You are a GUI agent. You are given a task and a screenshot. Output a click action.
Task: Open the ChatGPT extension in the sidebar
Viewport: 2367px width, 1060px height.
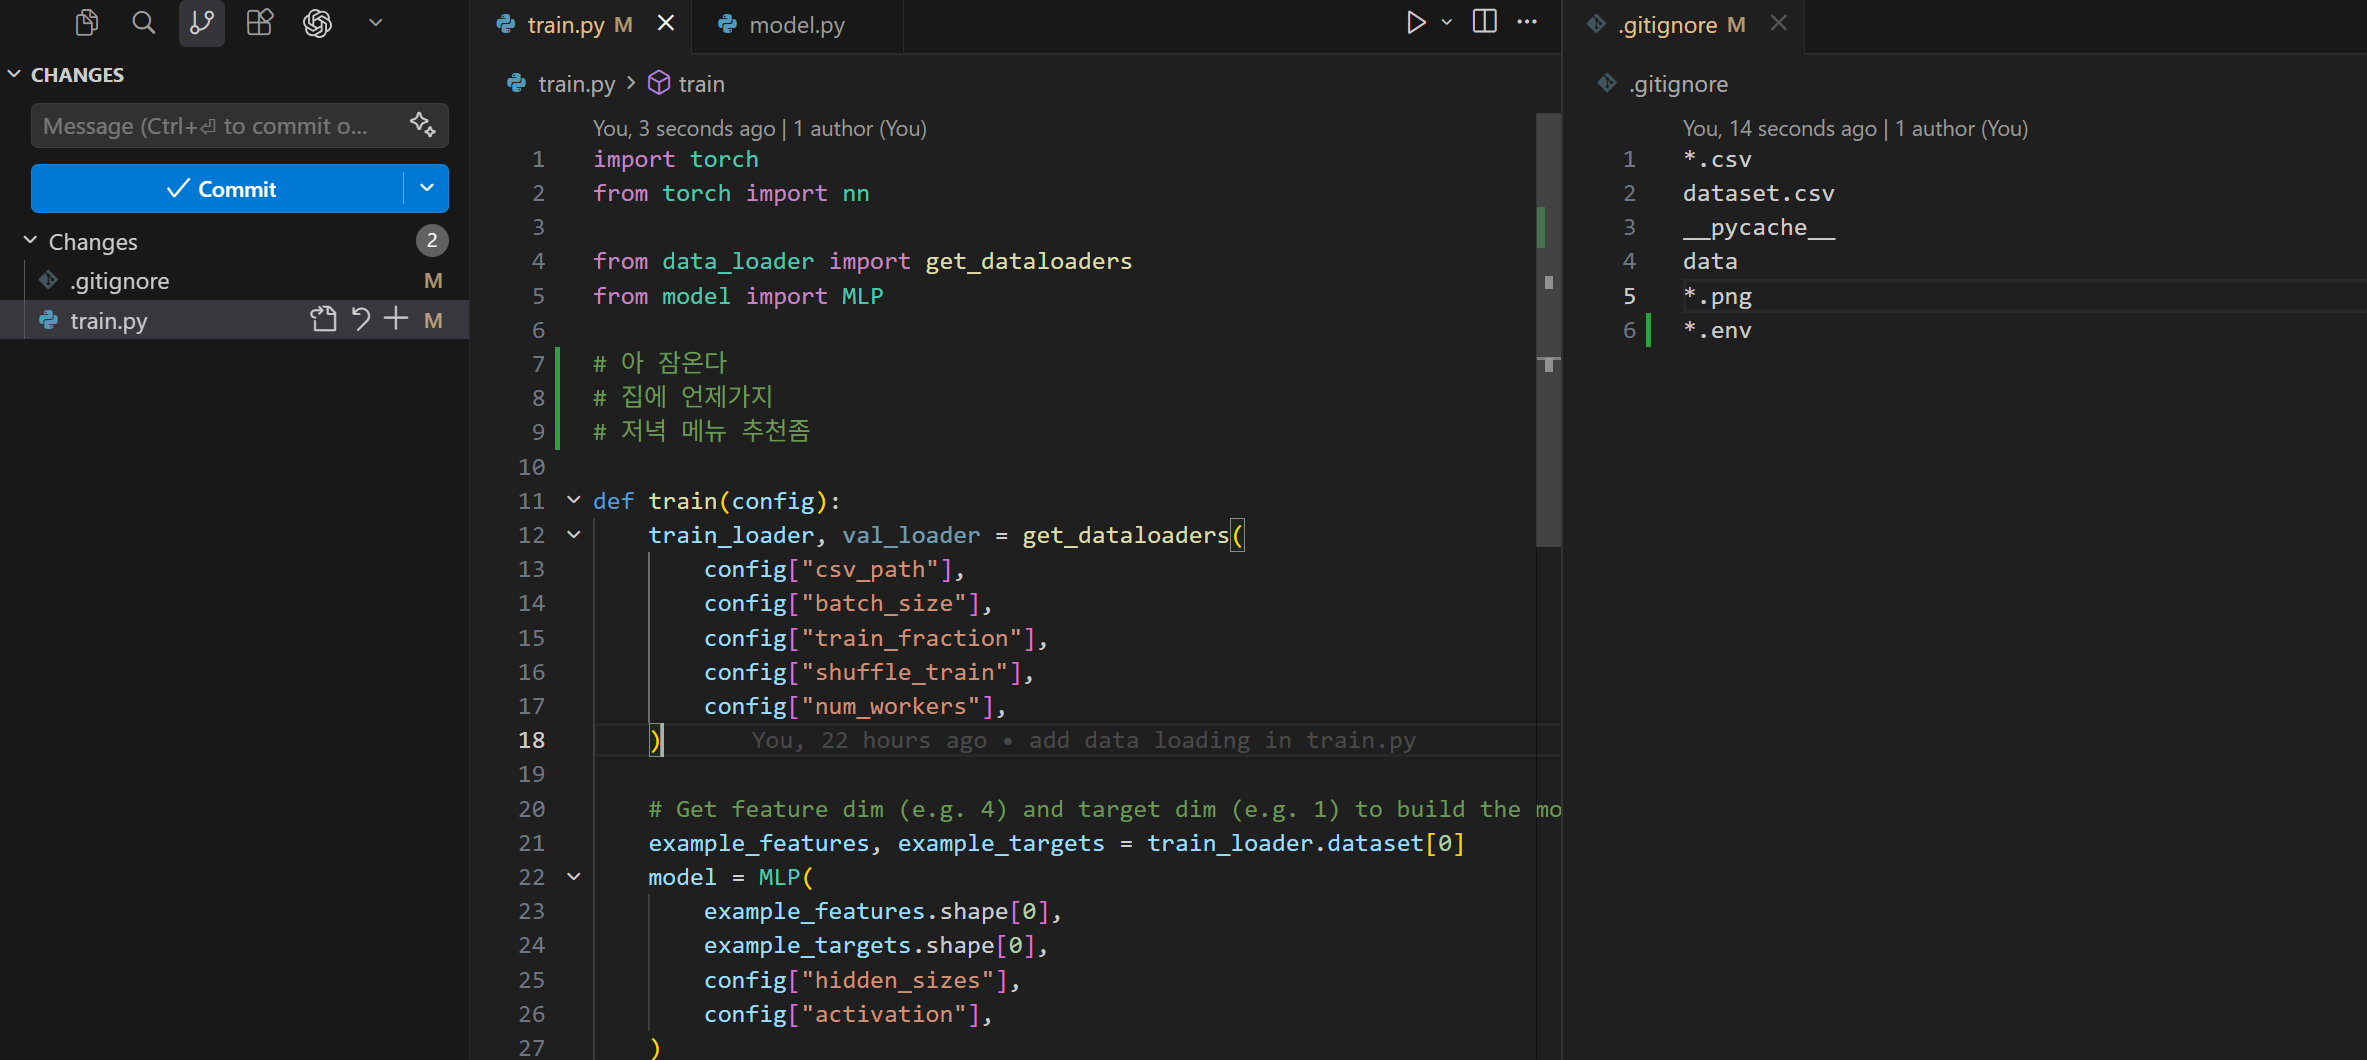pos(317,23)
